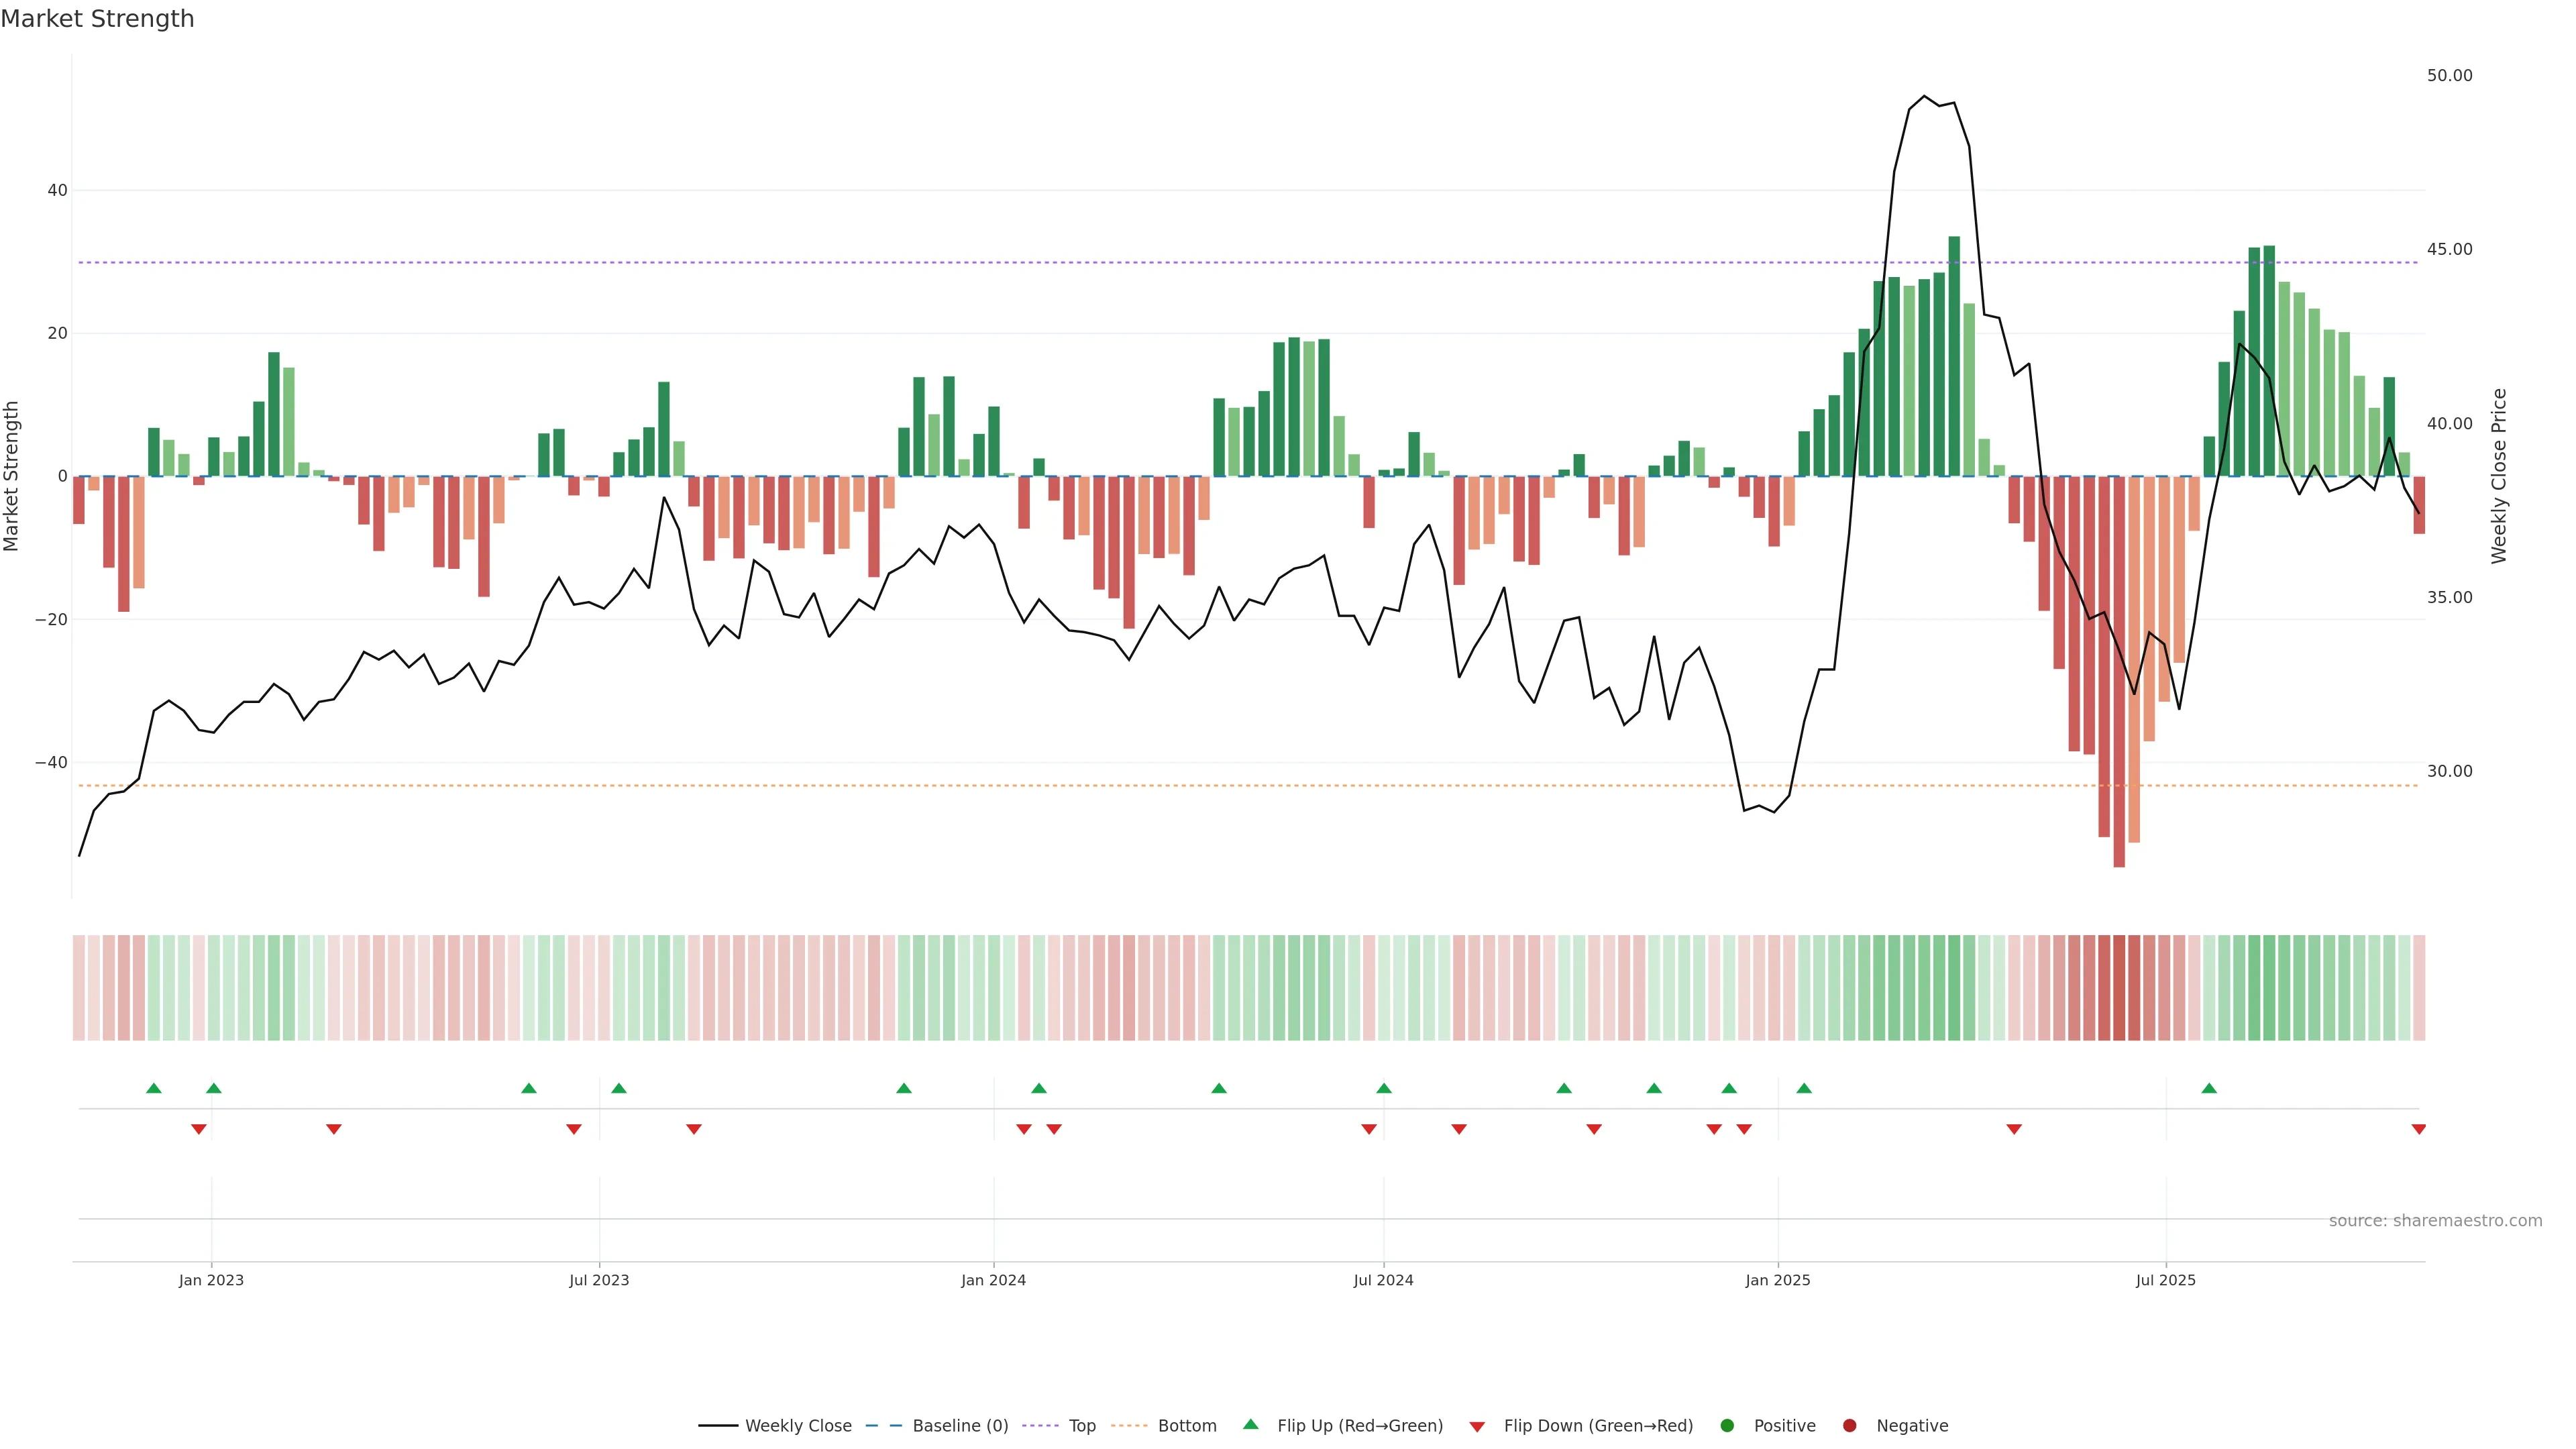Click the rightmost red flip-down marker

pyautogui.click(x=2418, y=1129)
